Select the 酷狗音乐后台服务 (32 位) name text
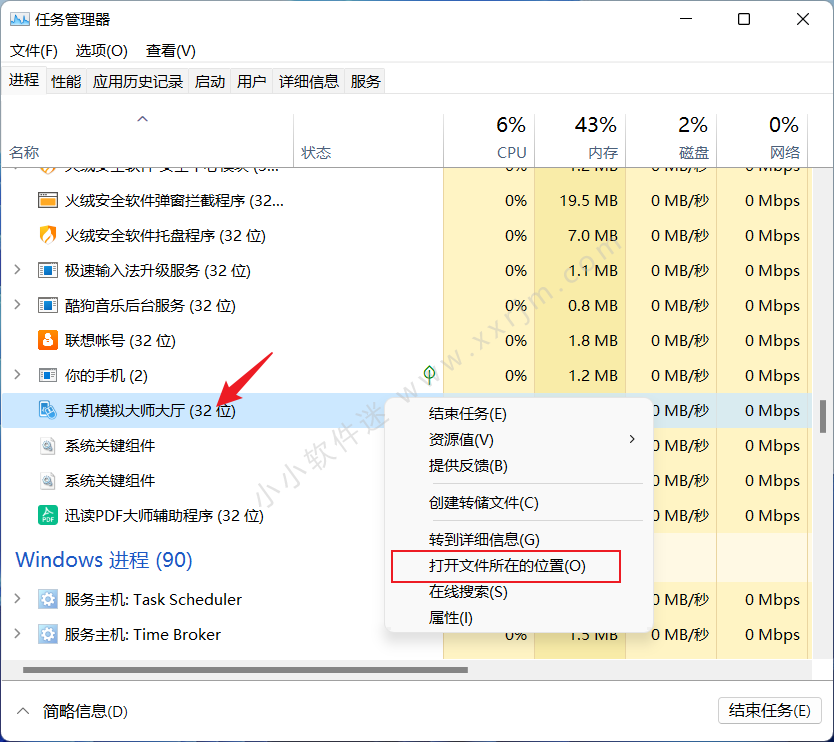Image resolution: width=834 pixels, height=742 pixels. [x=150, y=306]
